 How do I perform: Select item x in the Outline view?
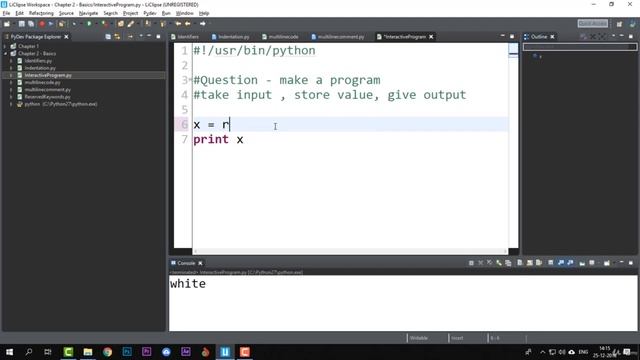click(538, 56)
